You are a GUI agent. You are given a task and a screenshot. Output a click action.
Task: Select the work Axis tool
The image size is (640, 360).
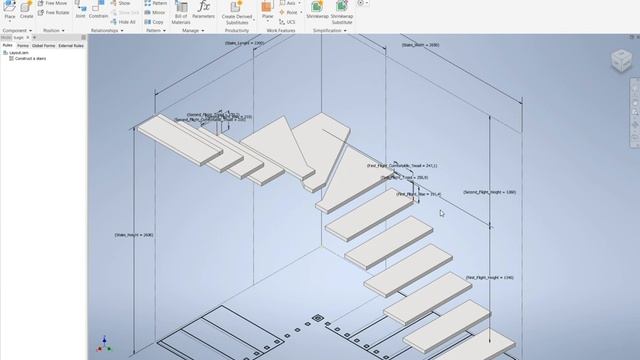288,3
